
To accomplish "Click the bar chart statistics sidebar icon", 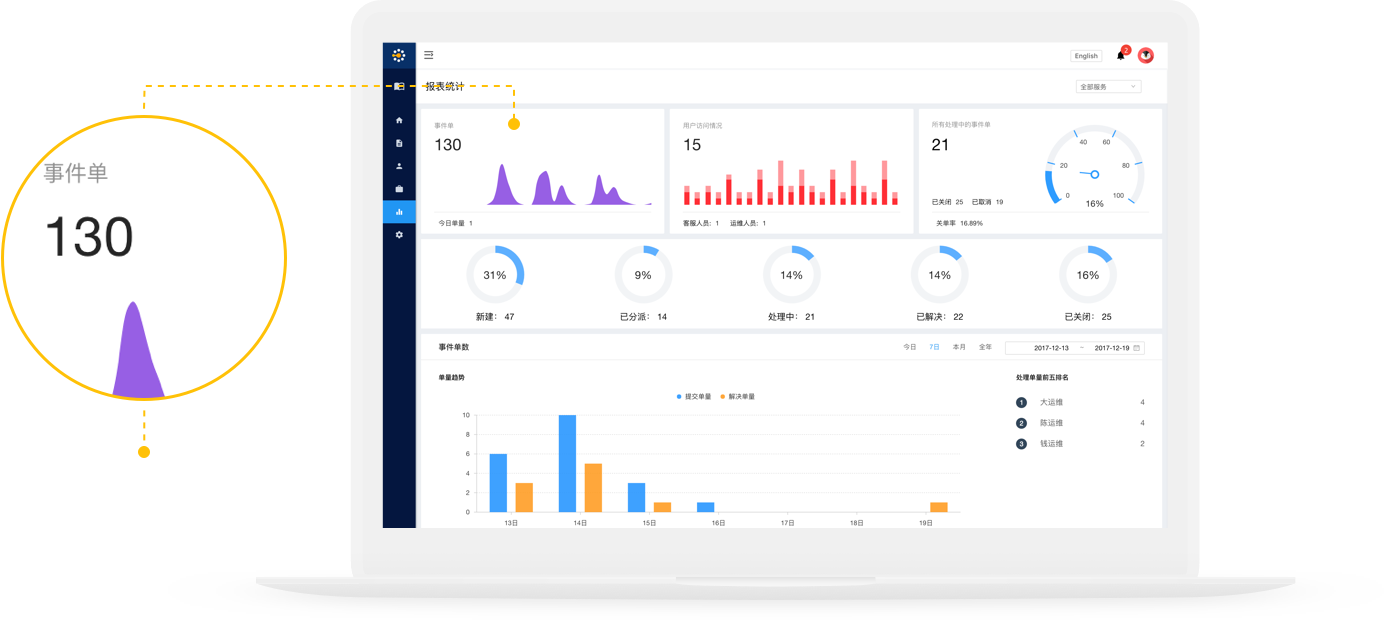I will (399, 212).
